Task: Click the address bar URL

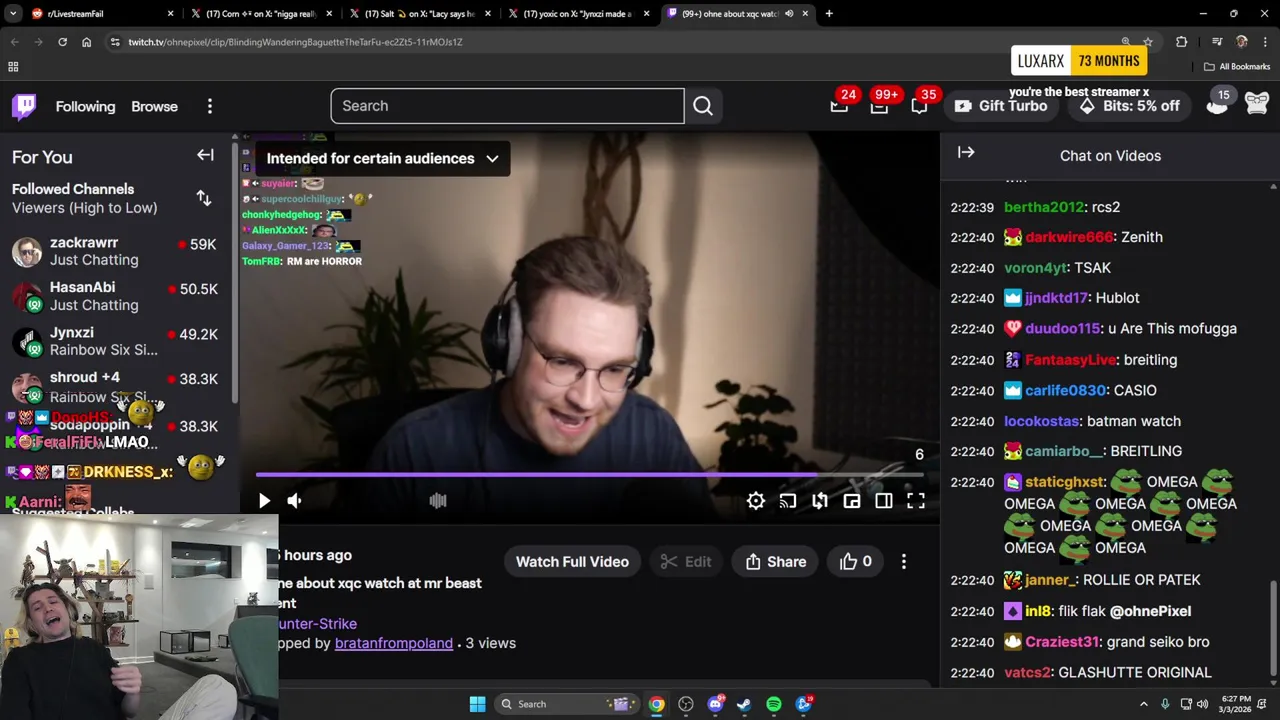Action: [295, 42]
